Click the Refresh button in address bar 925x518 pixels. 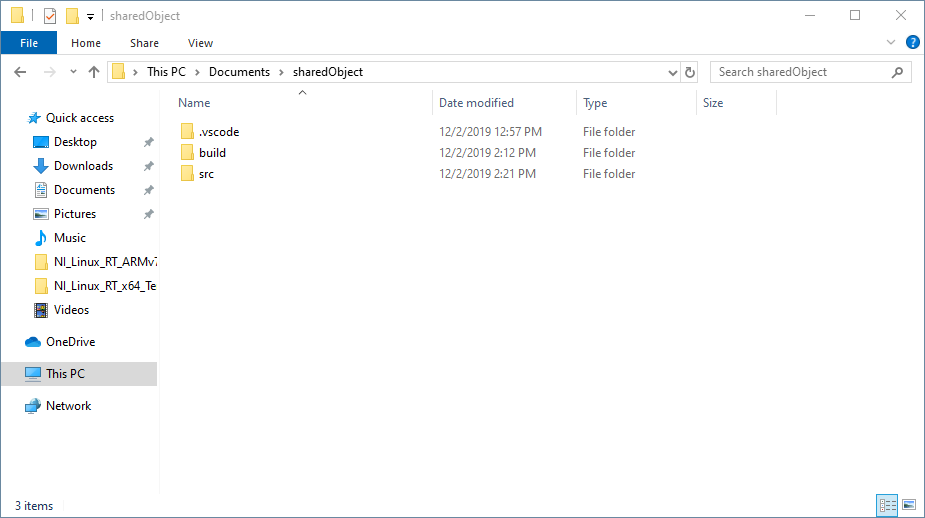click(690, 72)
